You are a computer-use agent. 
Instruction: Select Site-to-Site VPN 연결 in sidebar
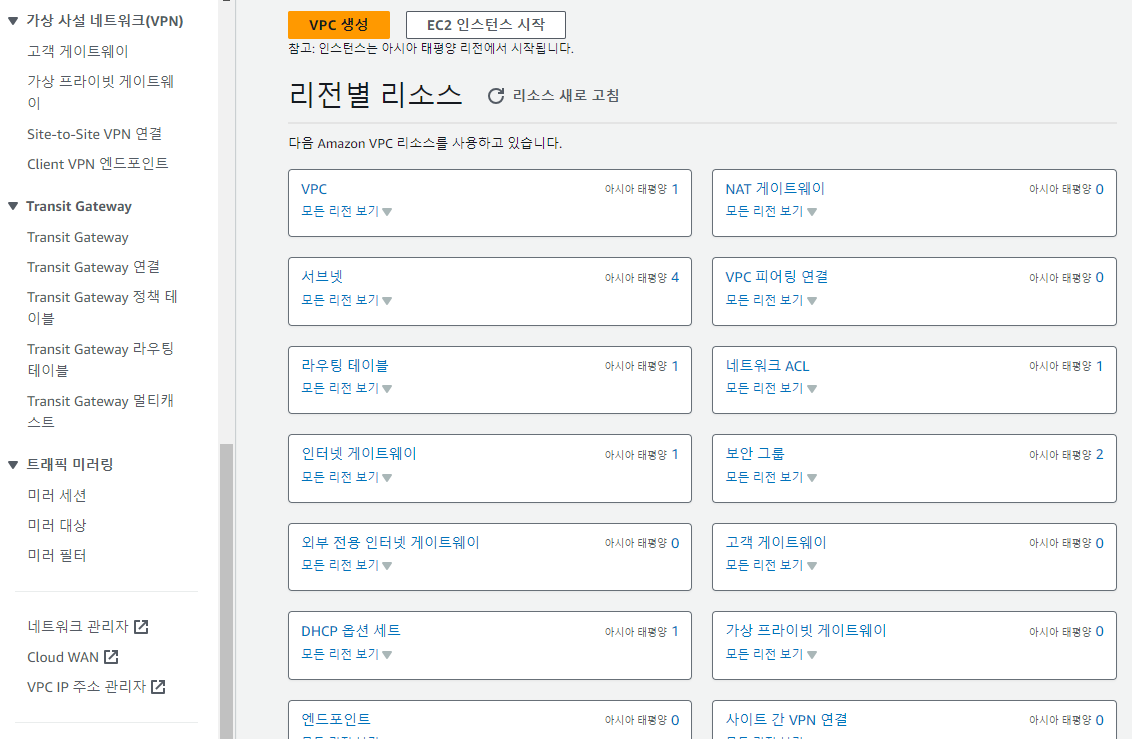[x=95, y=134]
